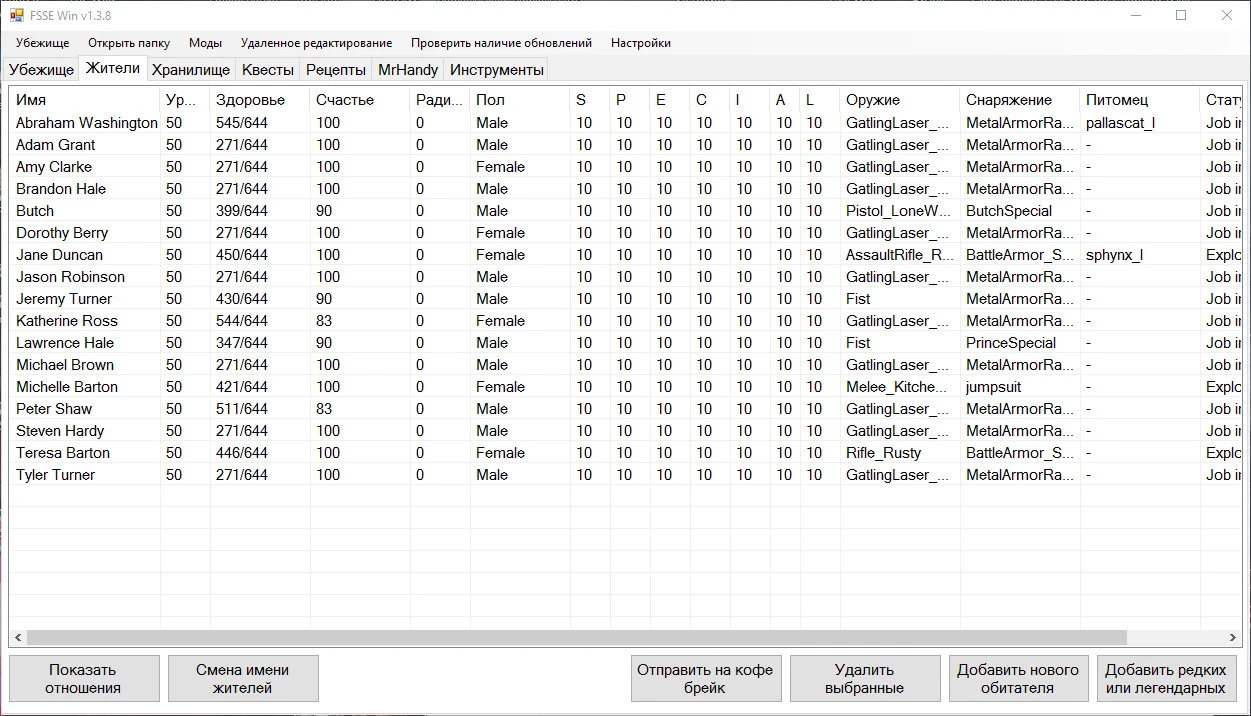The height and width of the screenshot is (716, 1251).
Task: Click the Удалить выбранные button
Action: (864, 678)
